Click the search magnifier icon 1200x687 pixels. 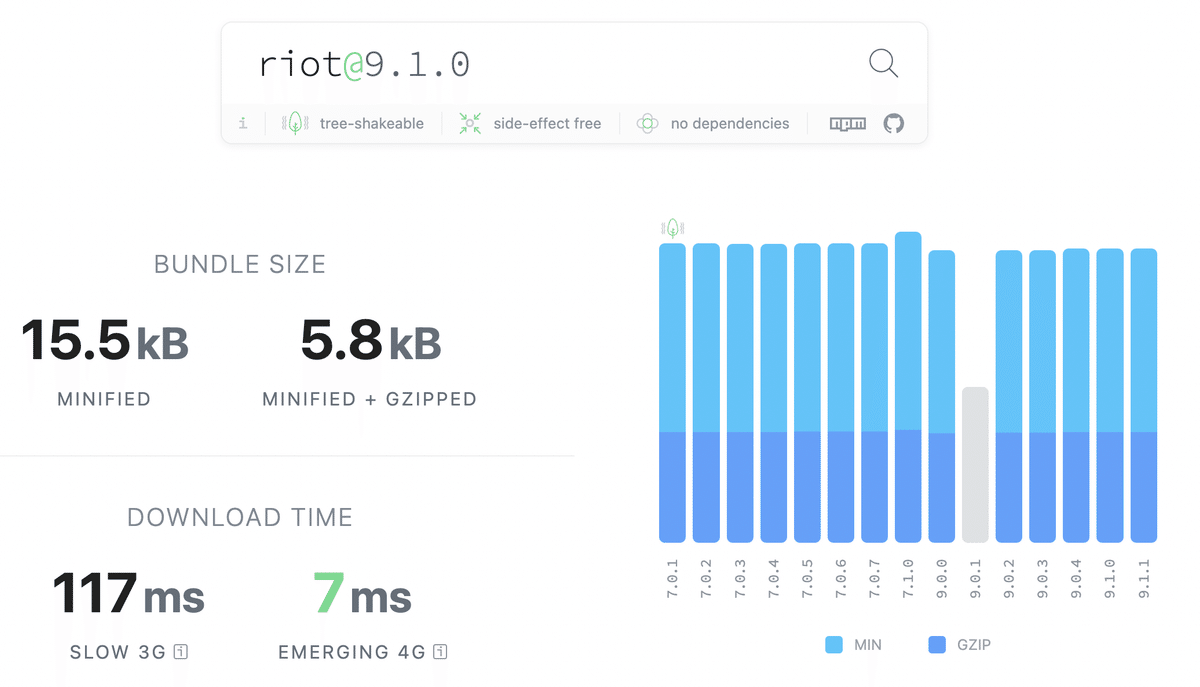click(x=883, y=64)
